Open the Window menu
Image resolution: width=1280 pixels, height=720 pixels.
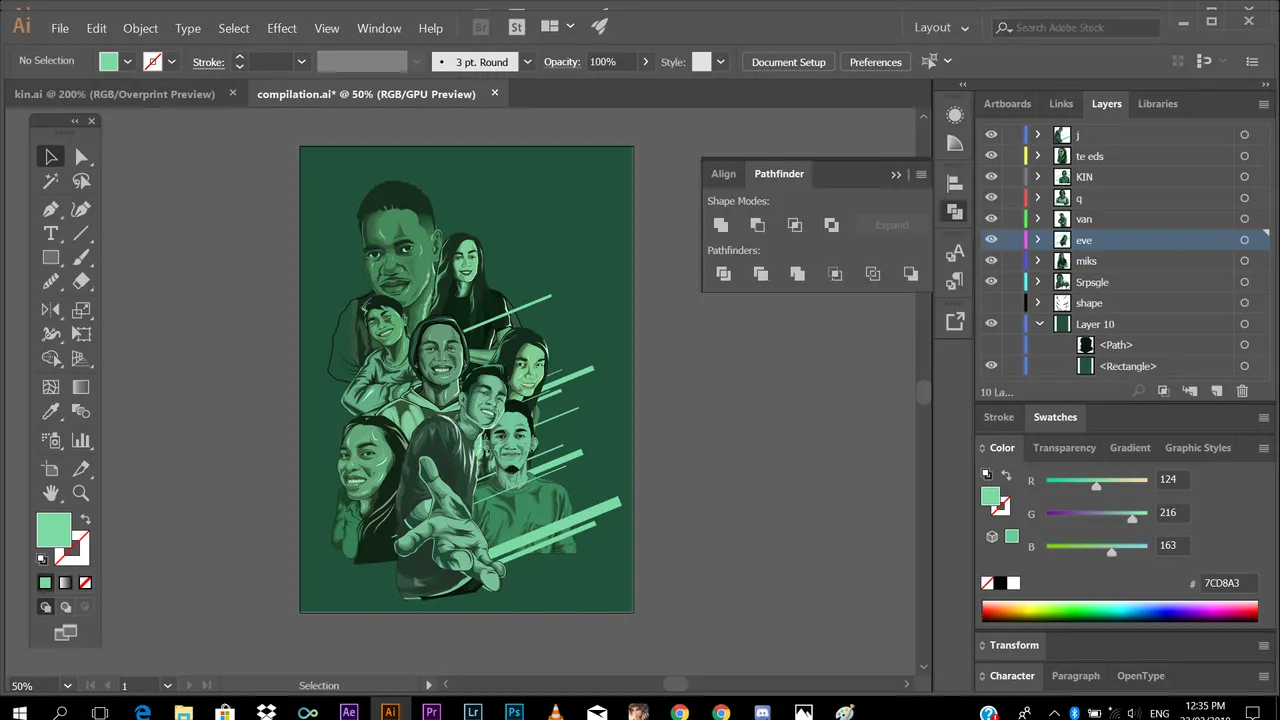point(379,28)
